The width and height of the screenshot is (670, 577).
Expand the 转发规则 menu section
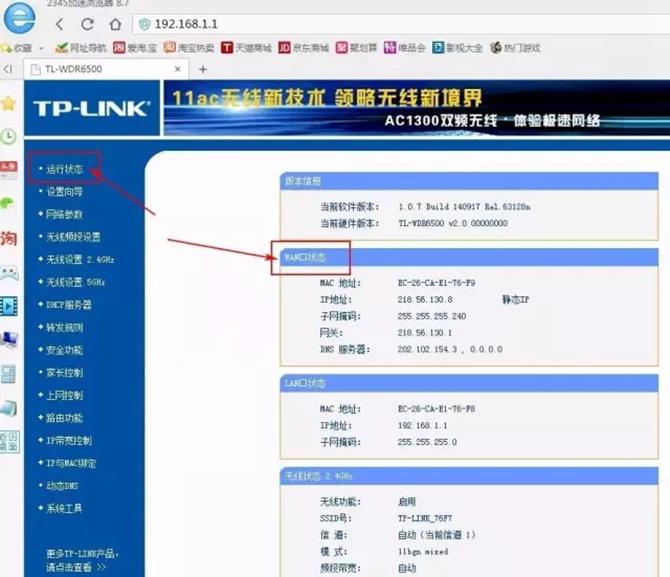(x=65, y=327)
